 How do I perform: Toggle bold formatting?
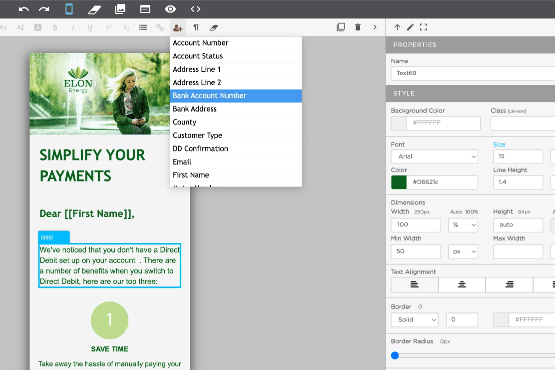[x=55, y=27]
